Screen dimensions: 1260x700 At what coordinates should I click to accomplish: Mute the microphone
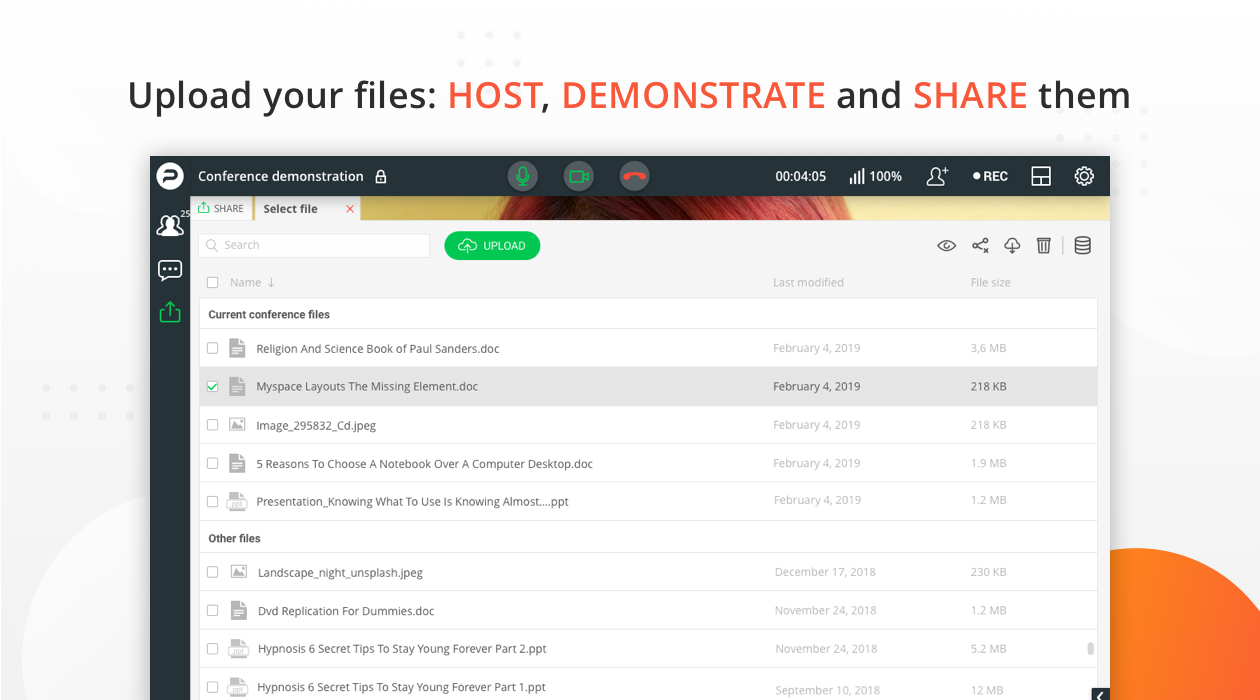point(522,177)
